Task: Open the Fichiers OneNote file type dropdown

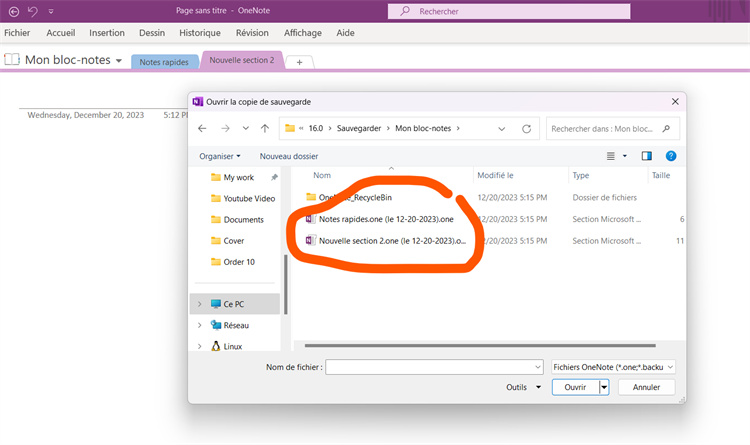Action: [613, 367]
